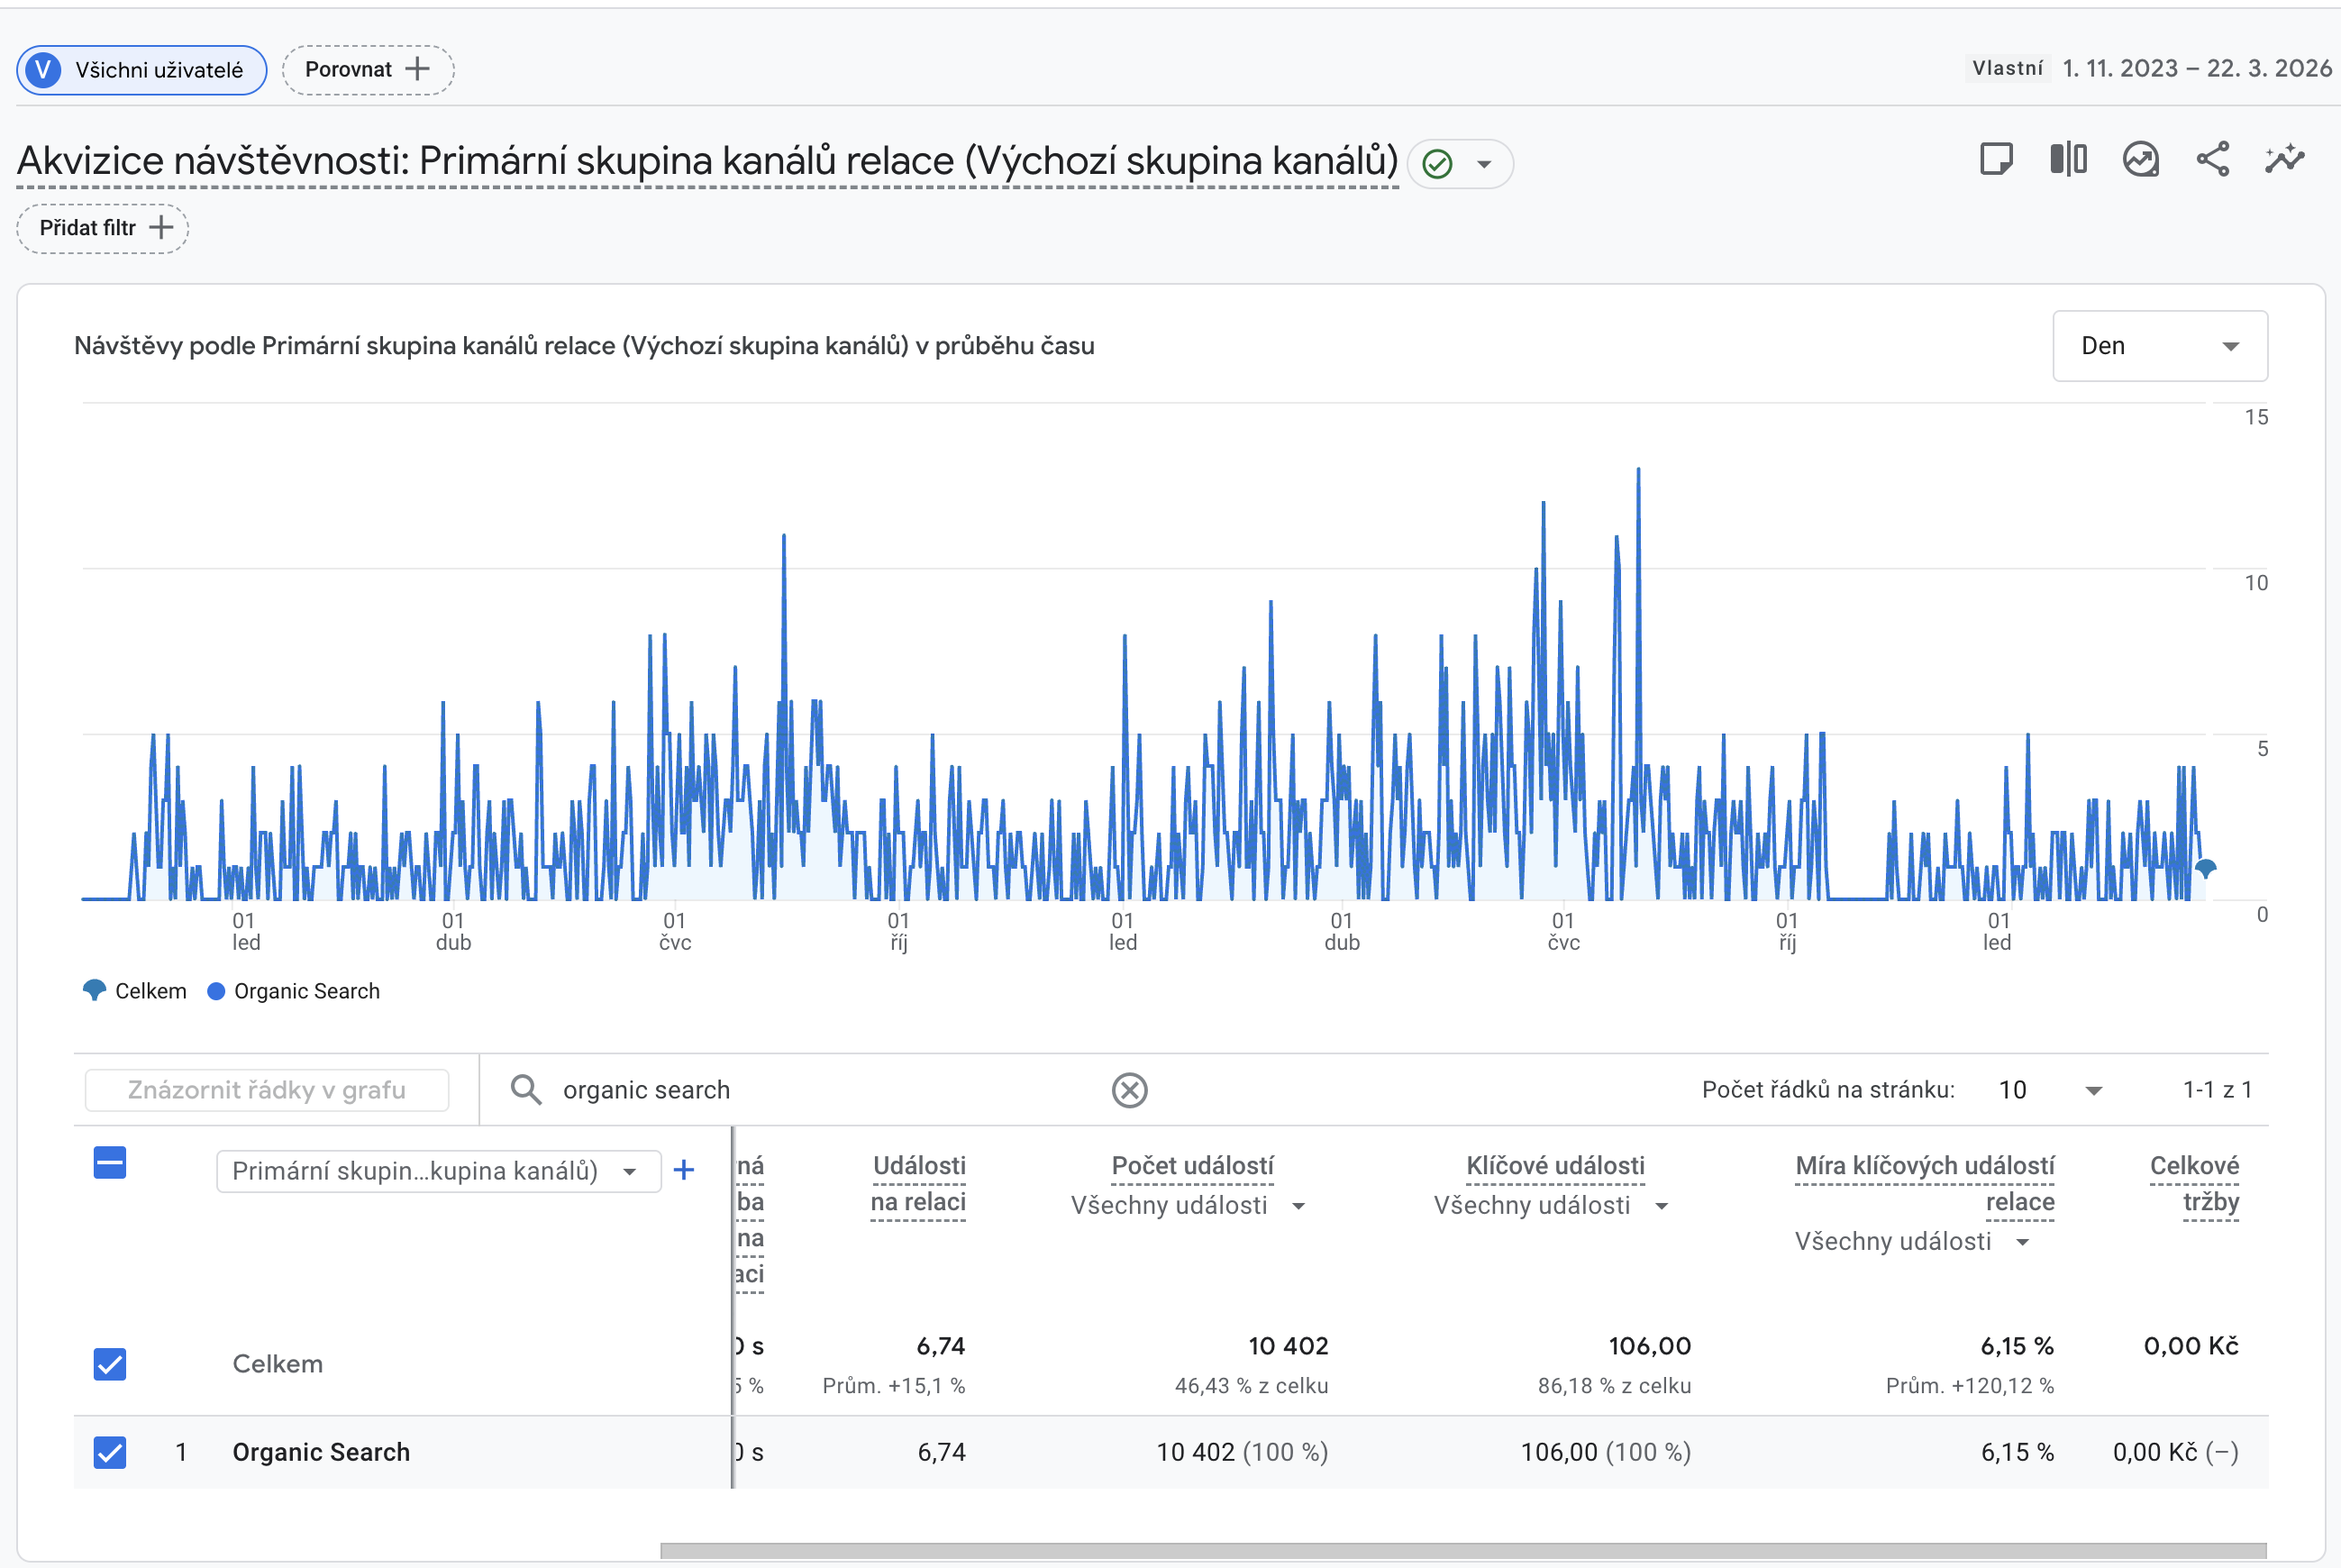This screenshot has width=2341, height=1568.
Task: Uncheck the Celkem row checkbox
Action: click(110, 1364)
